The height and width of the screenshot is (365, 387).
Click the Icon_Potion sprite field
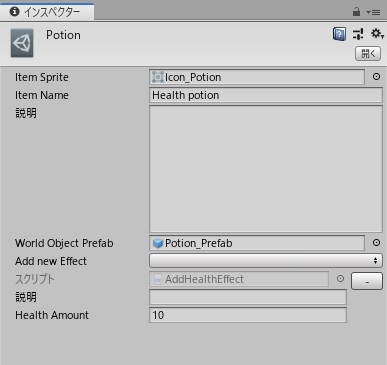tap(257, 77)
